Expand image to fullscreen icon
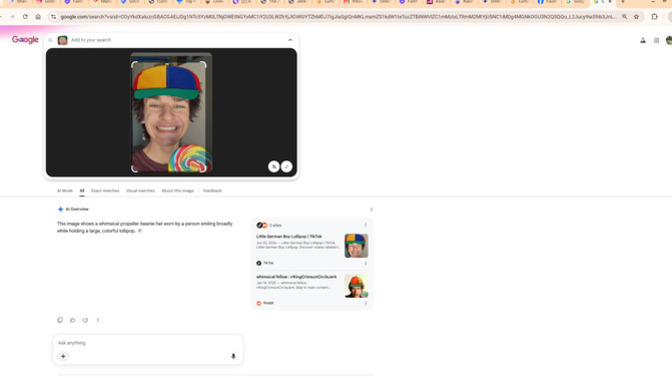The height and width of the screenshot is (378, 672). [x=287, y=166]
